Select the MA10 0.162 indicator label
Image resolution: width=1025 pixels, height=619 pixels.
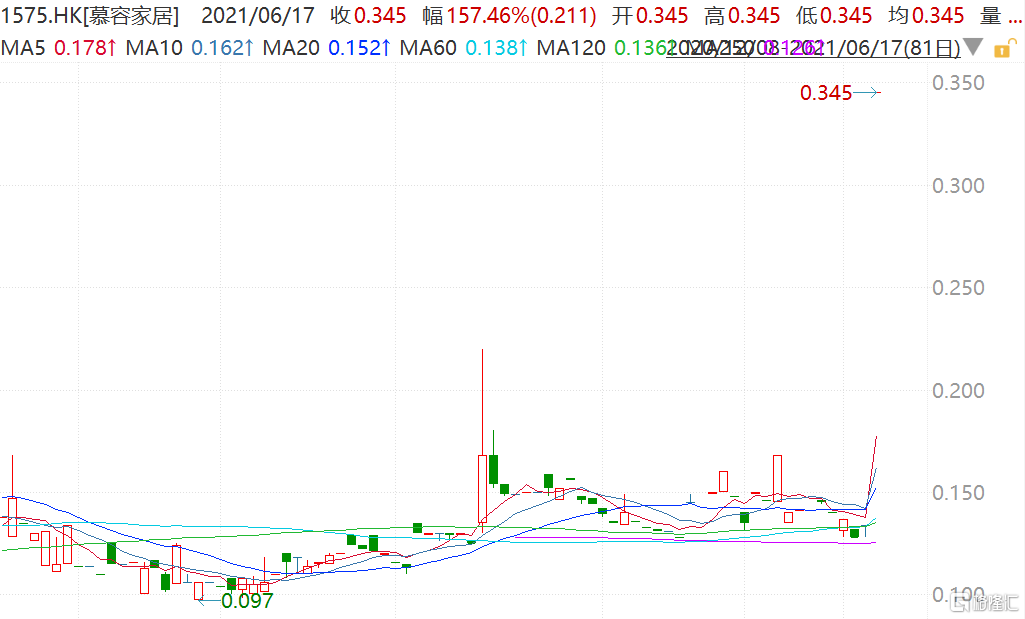(190, 48)
